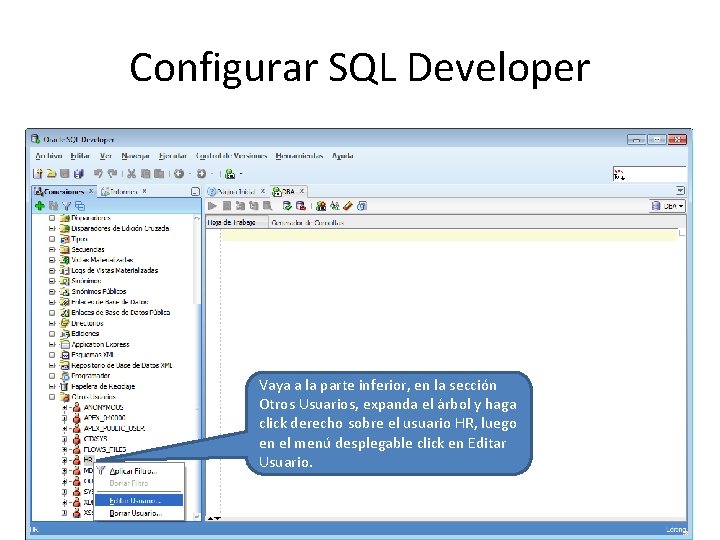Viewport: 720px width, 540px height.
Task: Click the Filter funnel icon in Conexiones panel
Action: pos(67,206)
